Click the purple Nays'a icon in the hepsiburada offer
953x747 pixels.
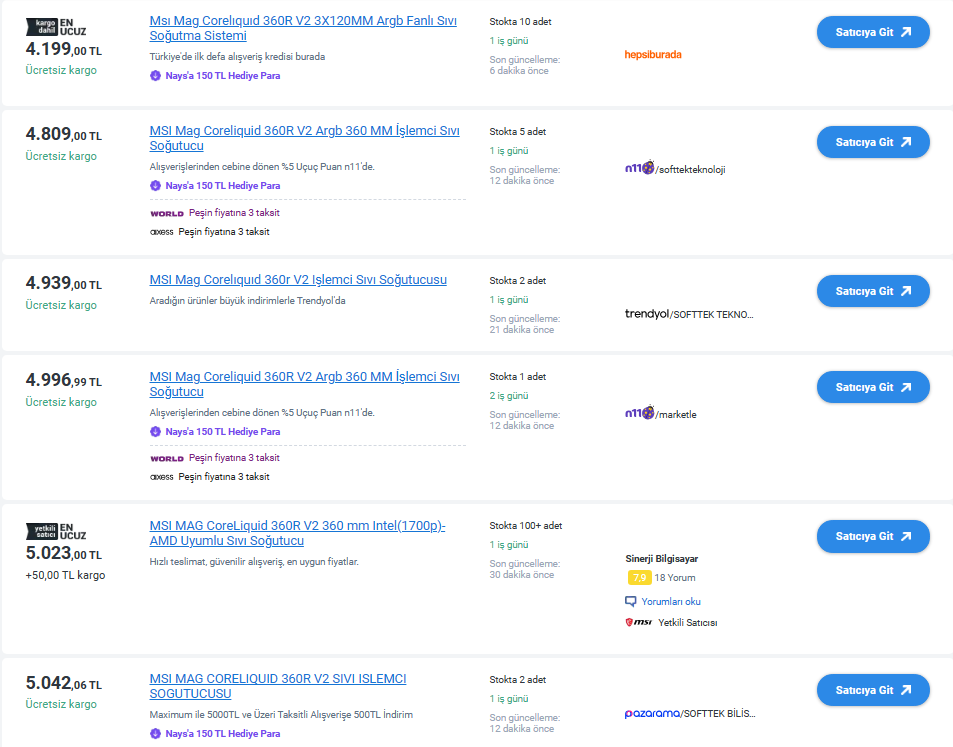coord(155,75)
